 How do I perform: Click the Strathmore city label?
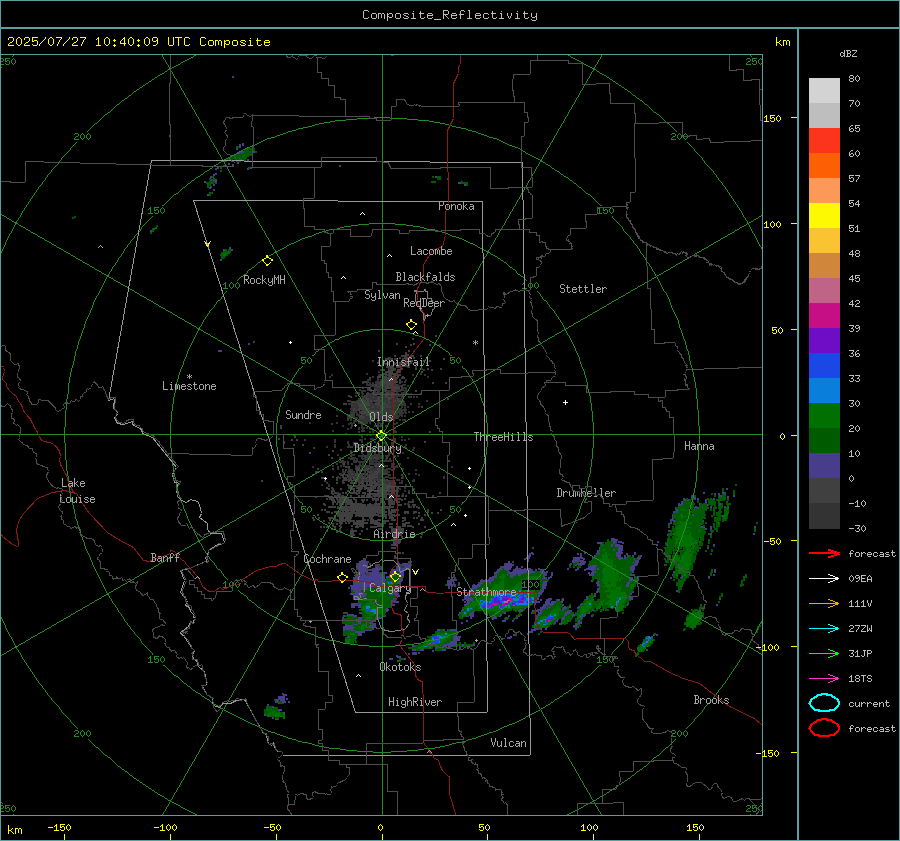(x=486, y=592)
